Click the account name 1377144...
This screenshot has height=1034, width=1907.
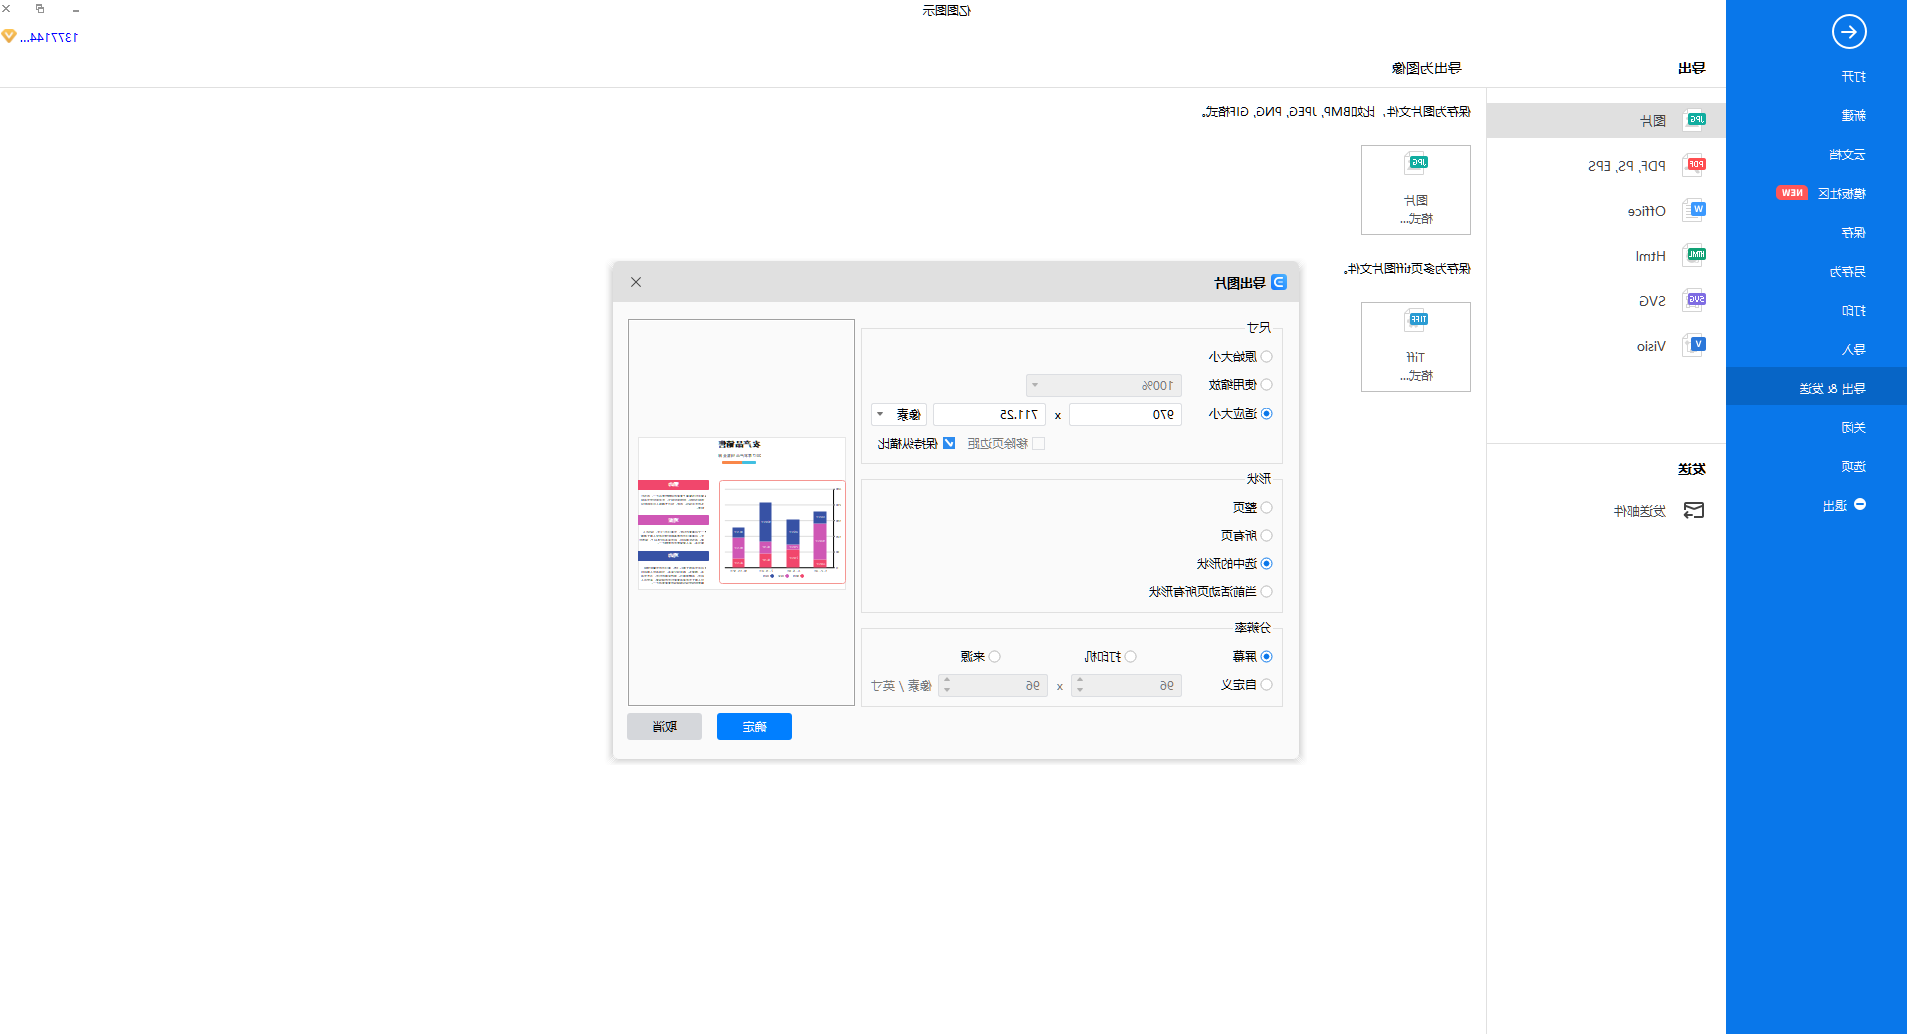[x=49, y=37]
